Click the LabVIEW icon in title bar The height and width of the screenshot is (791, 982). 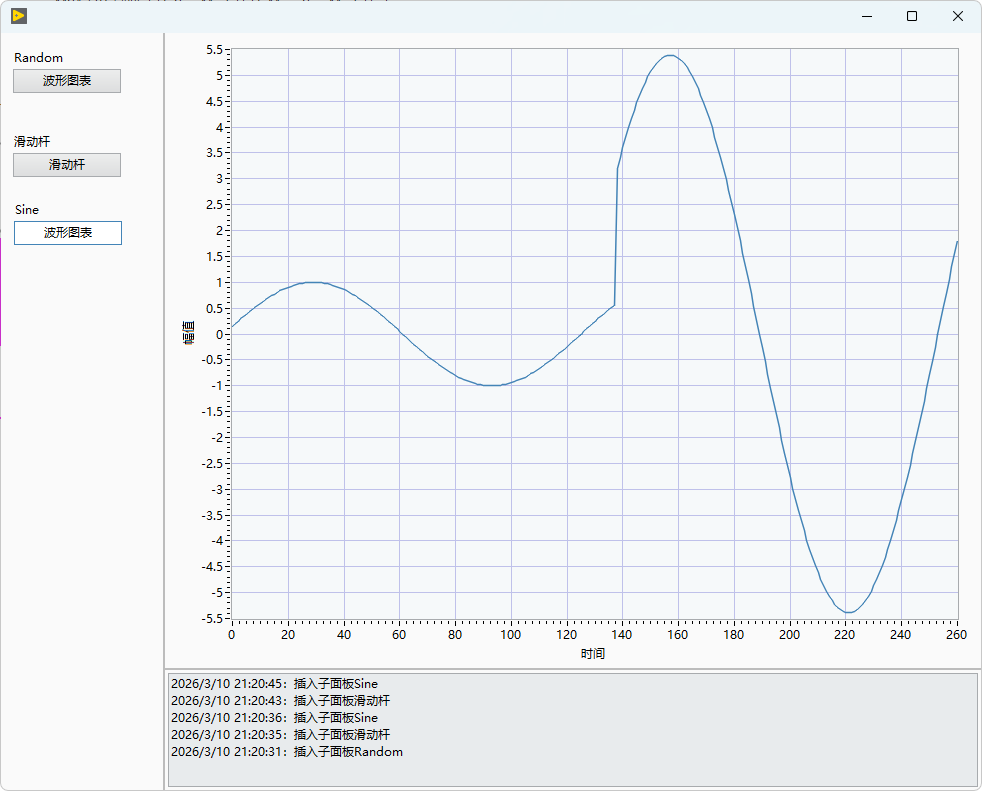click(19, 16)
